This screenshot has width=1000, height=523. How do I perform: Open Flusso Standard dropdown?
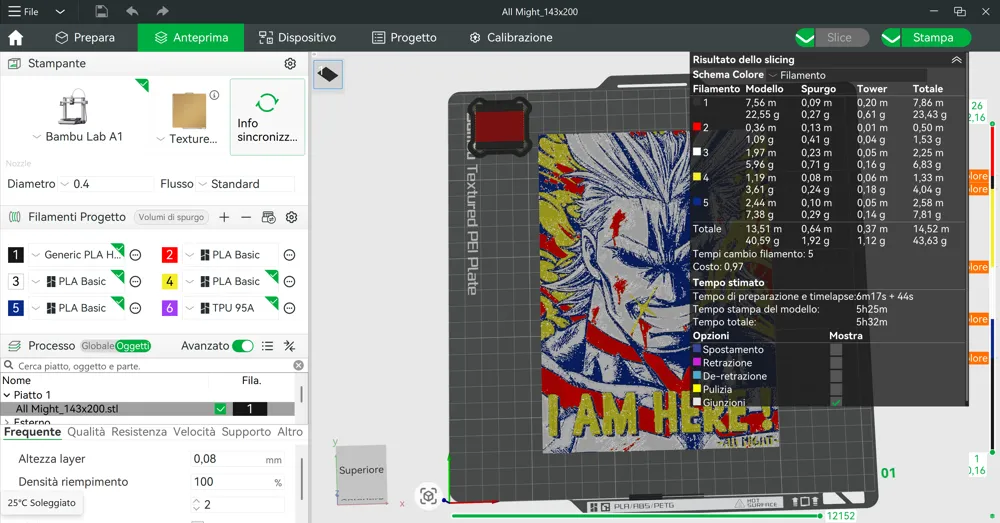click(x=246, y=184)
